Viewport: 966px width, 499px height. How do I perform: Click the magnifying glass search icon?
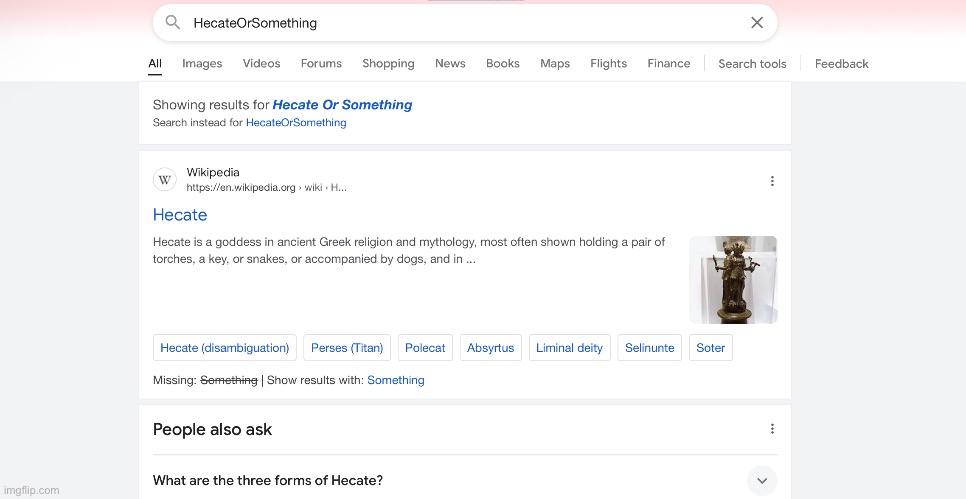point(173,23)
